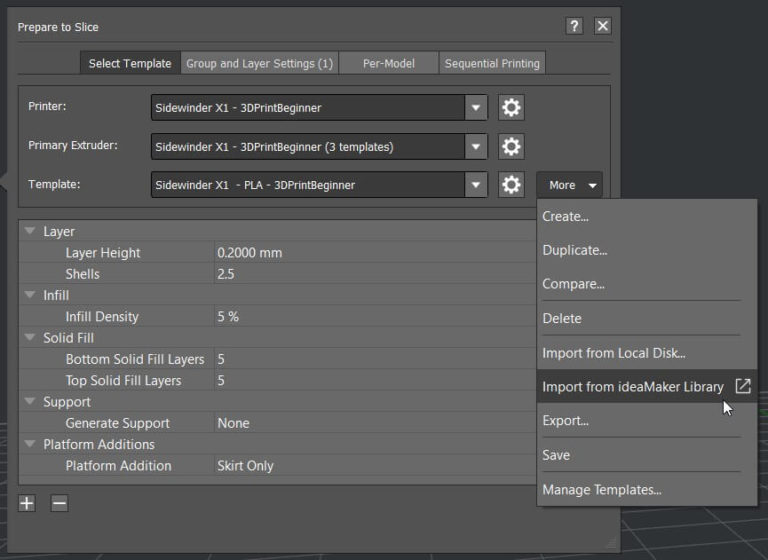Open Primary Extruder settings gear icon
The height and width of the screenshot is (560, 768).
click(x=511, y=146)
